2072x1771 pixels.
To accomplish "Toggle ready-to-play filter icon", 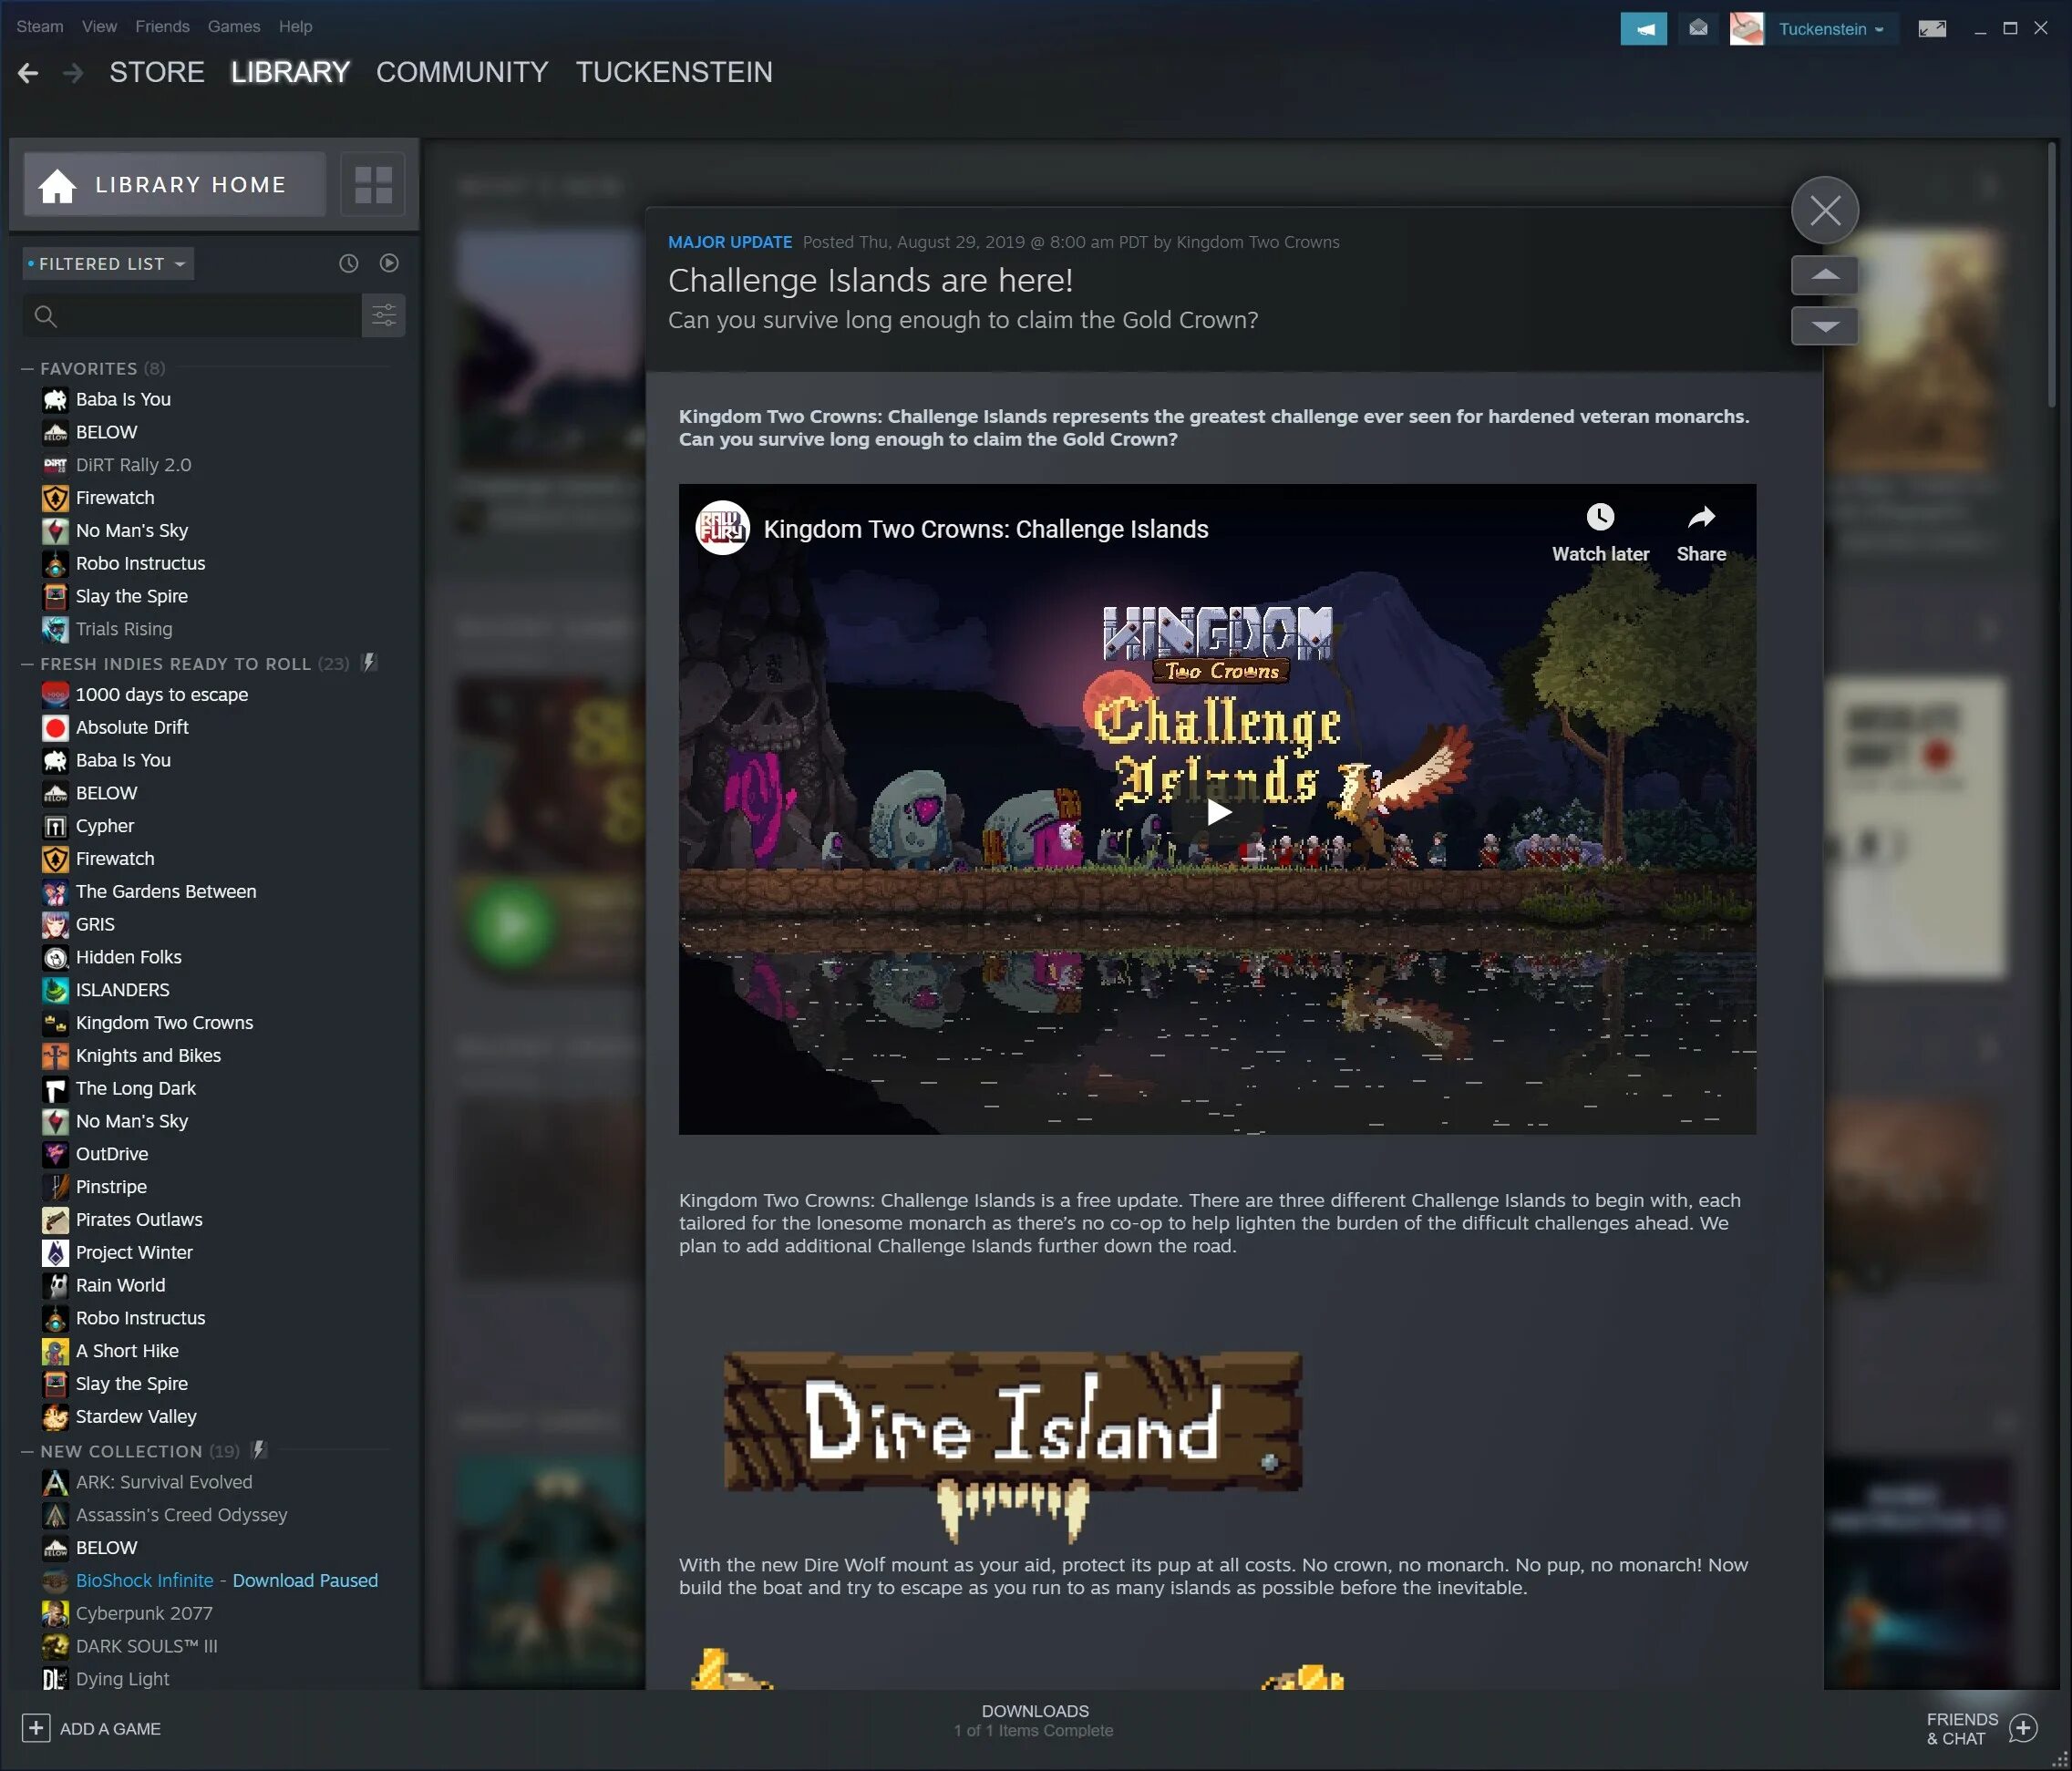I will point(389,263).
